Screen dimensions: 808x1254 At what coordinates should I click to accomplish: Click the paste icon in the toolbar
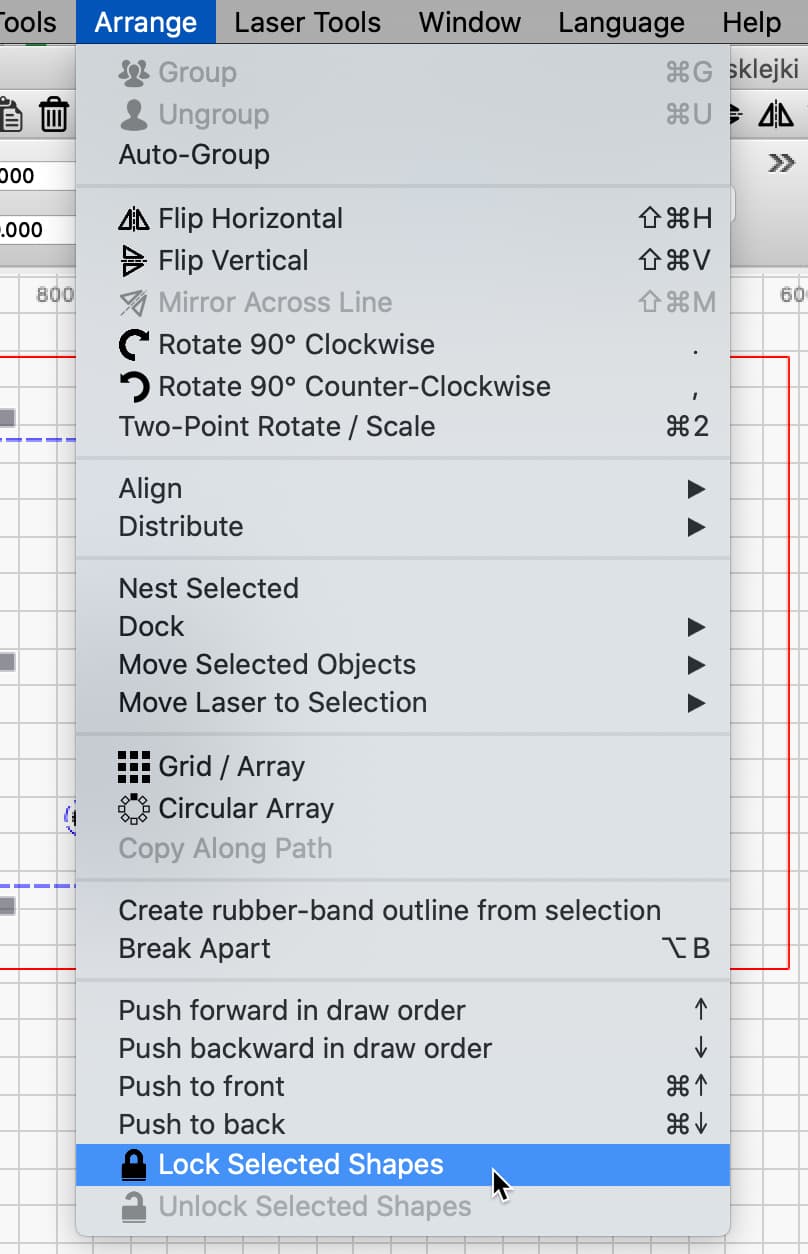[12, 113]
